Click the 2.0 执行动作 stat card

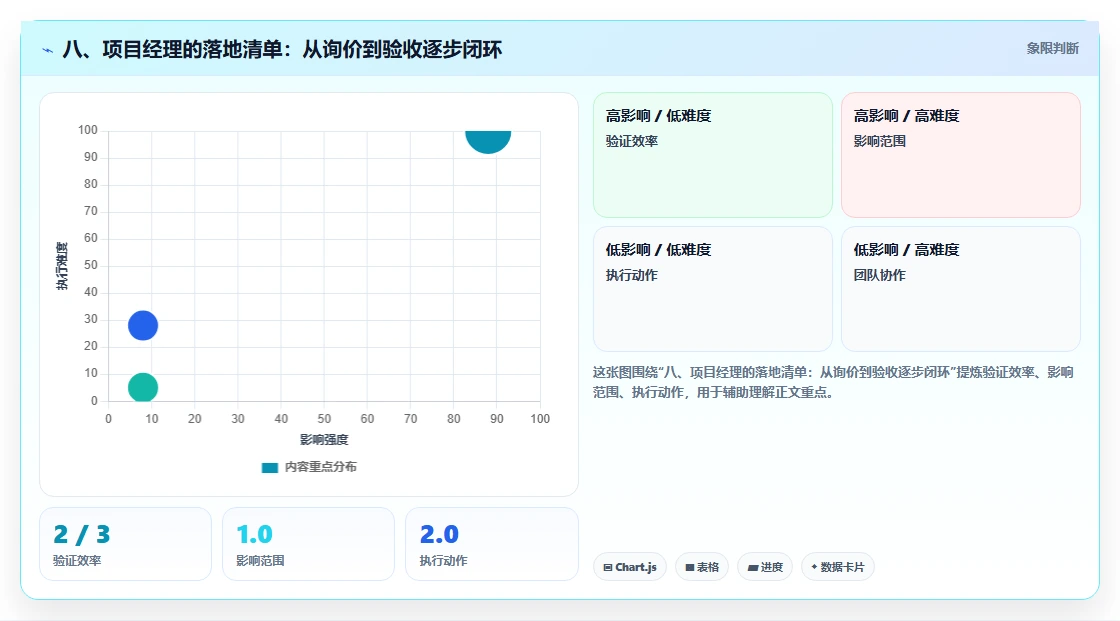[x=491, y=545]
